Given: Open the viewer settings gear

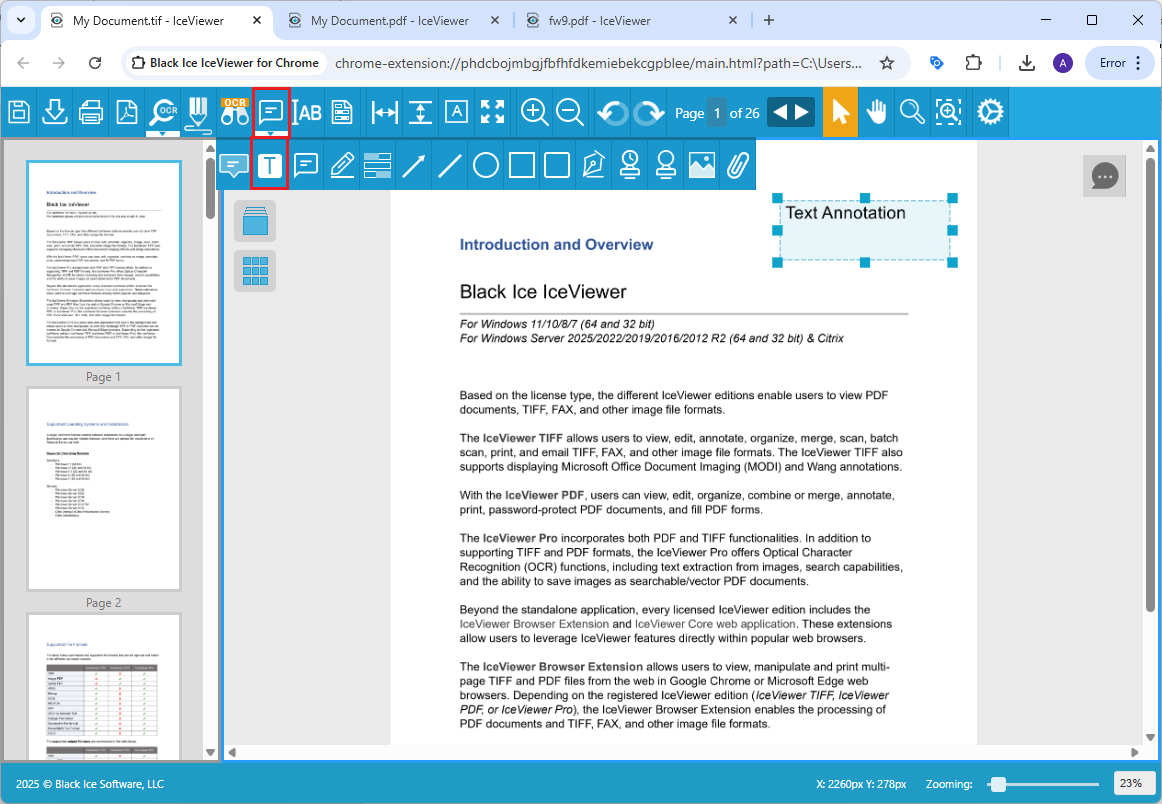Looking at the screenshot, I should click(x=990, y=113).
